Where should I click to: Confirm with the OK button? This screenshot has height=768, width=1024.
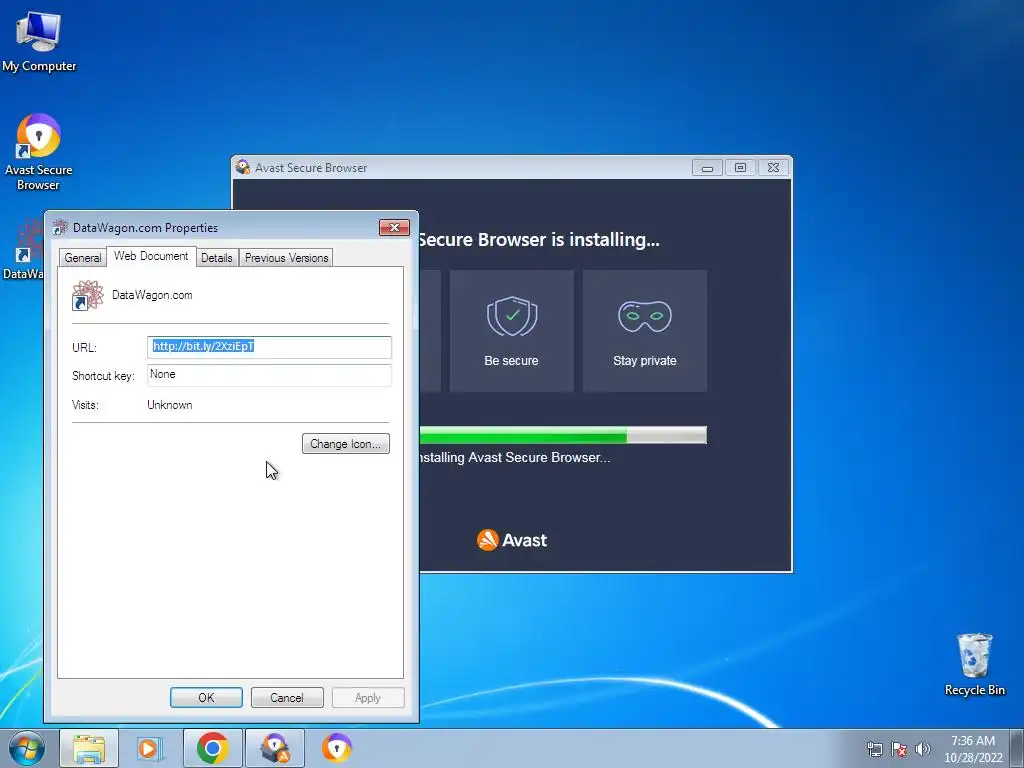(x=206, y=697)
